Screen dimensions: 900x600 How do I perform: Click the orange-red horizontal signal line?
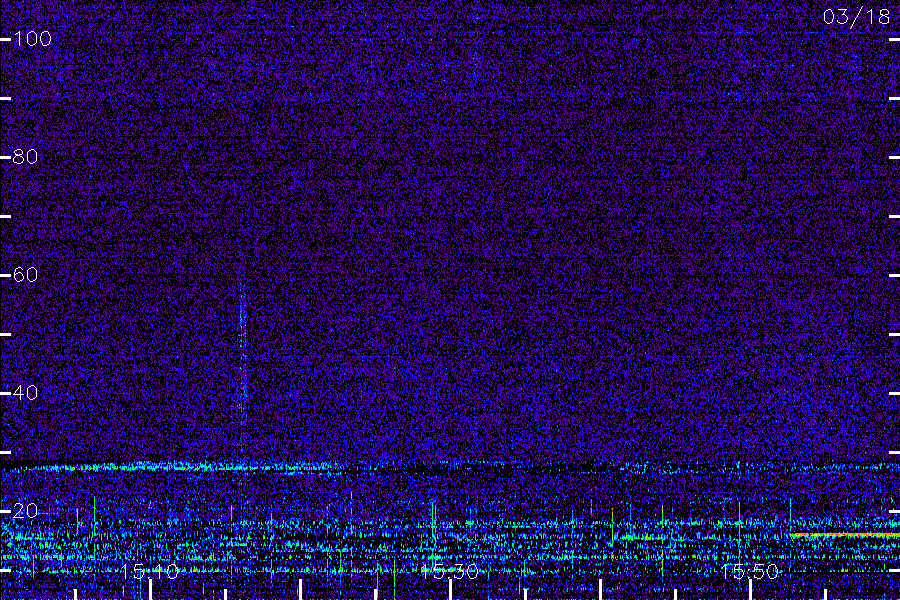[x=845, y=535]
